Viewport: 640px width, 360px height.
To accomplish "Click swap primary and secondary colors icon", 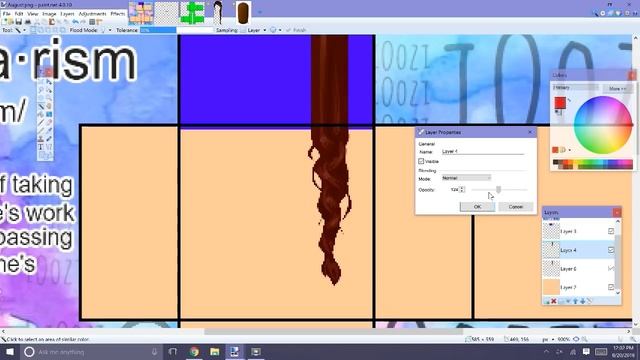I will pos(569,100).
